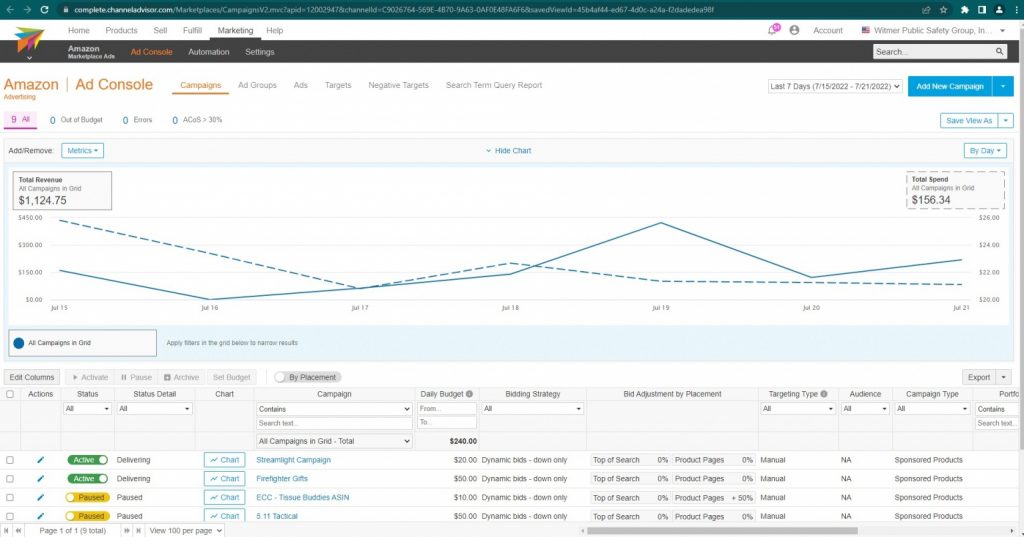Screen dimensions: 1024x537
Task: Click the Daily Budget info icon
Action: point(469,394)
